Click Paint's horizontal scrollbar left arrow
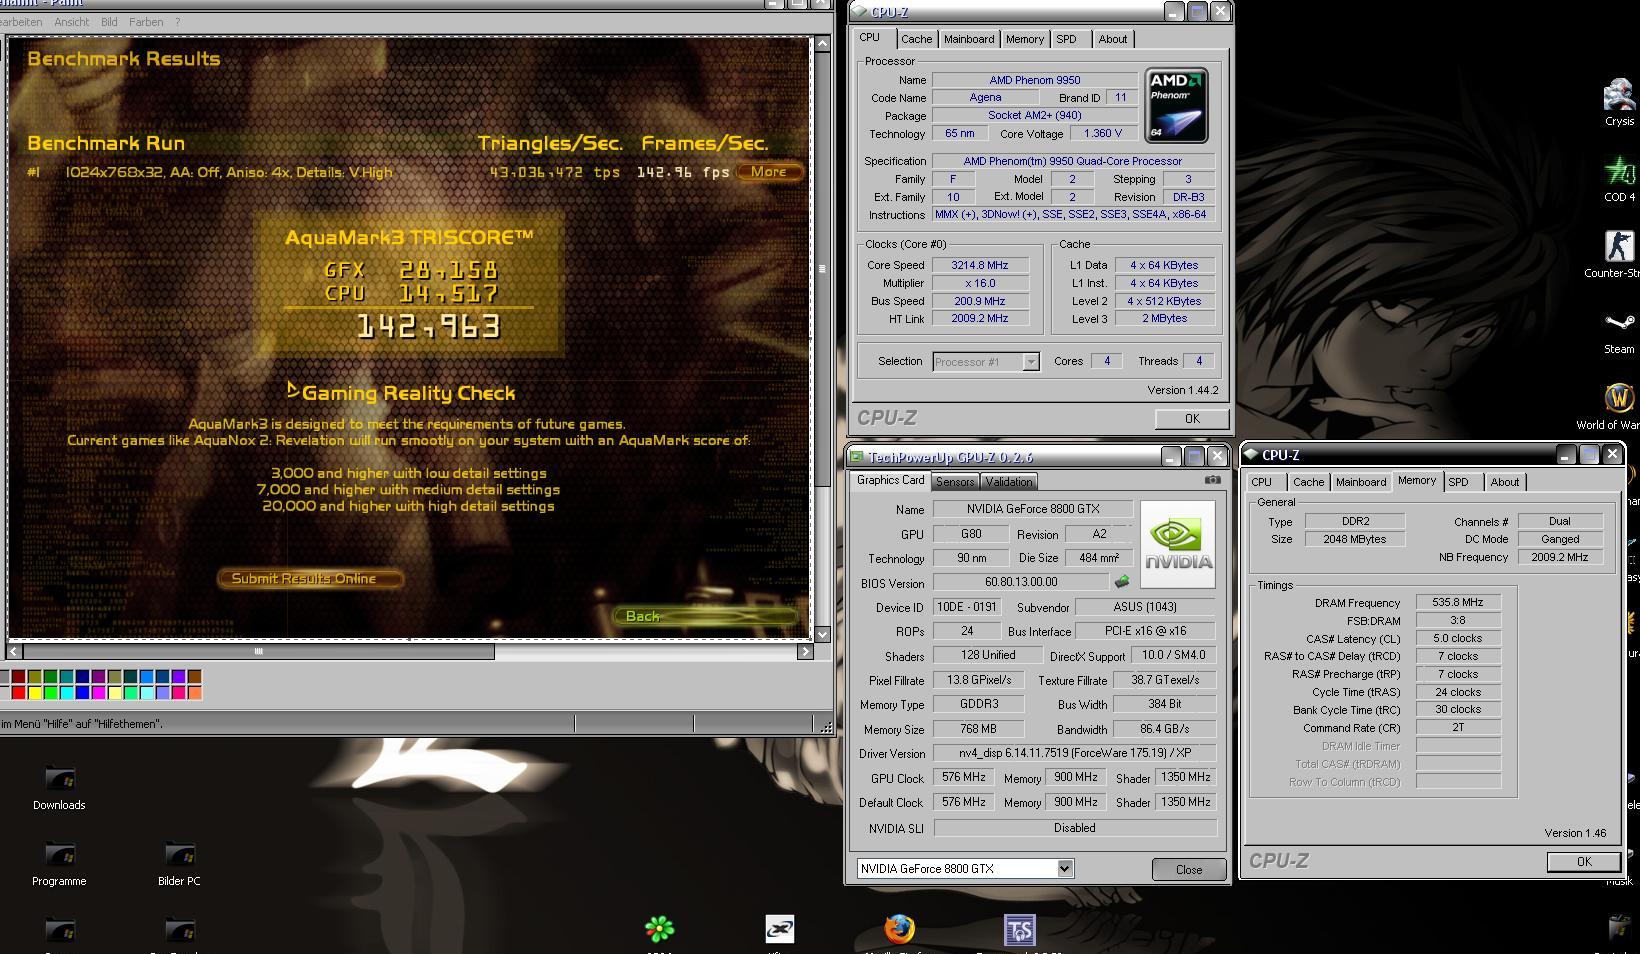1640x954 pixels. 14,652
